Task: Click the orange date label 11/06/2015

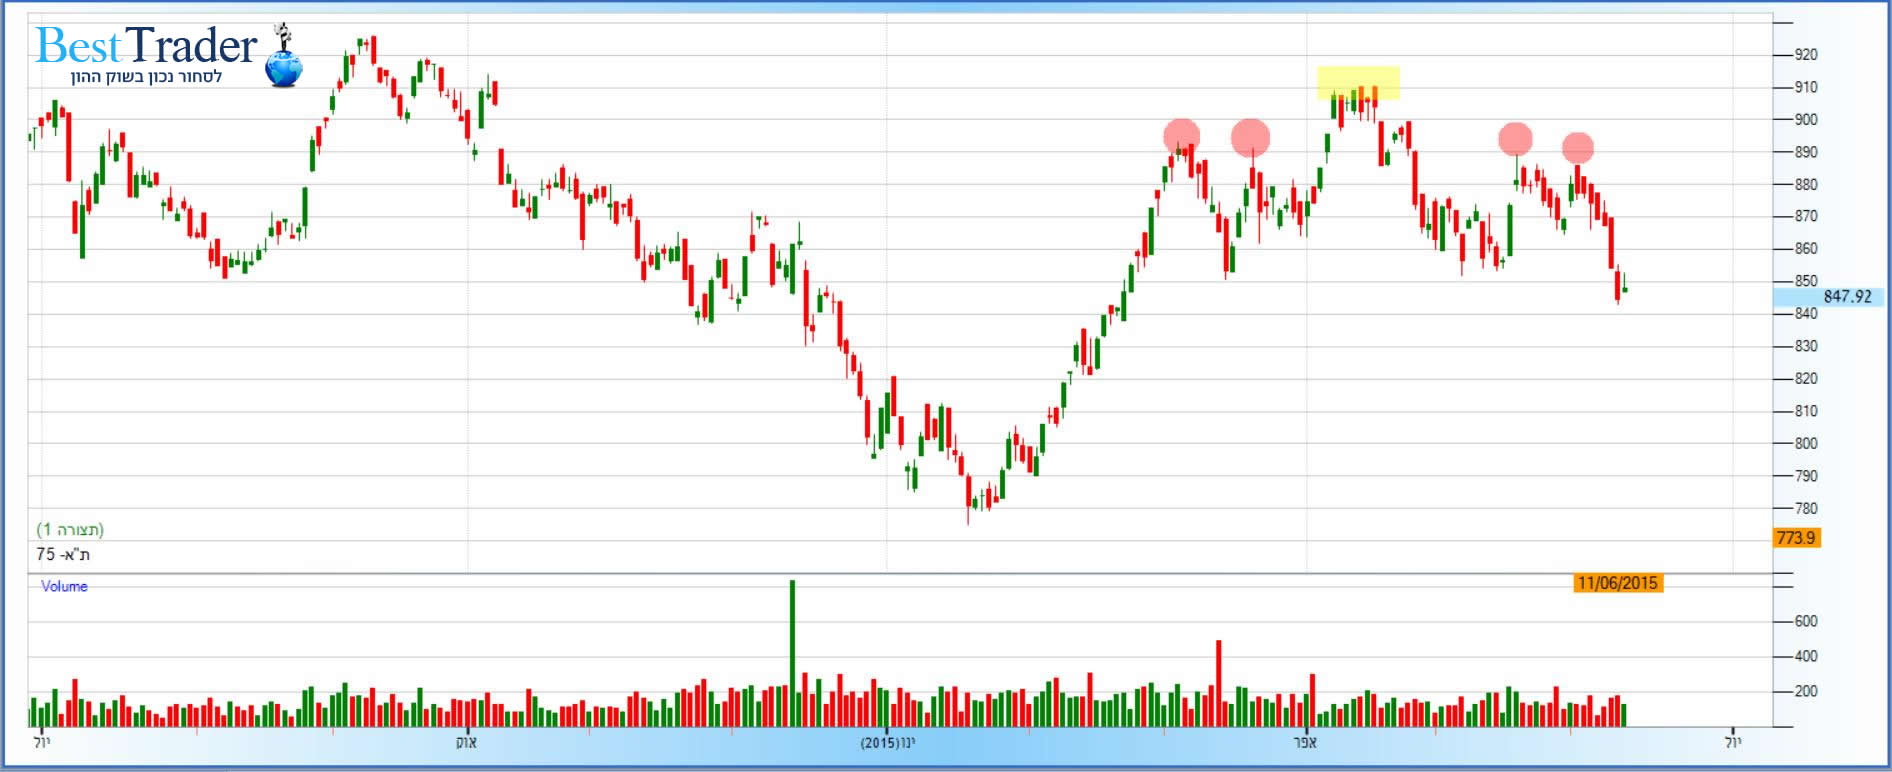Action: pyautogui.click(x=1617, y=583)
